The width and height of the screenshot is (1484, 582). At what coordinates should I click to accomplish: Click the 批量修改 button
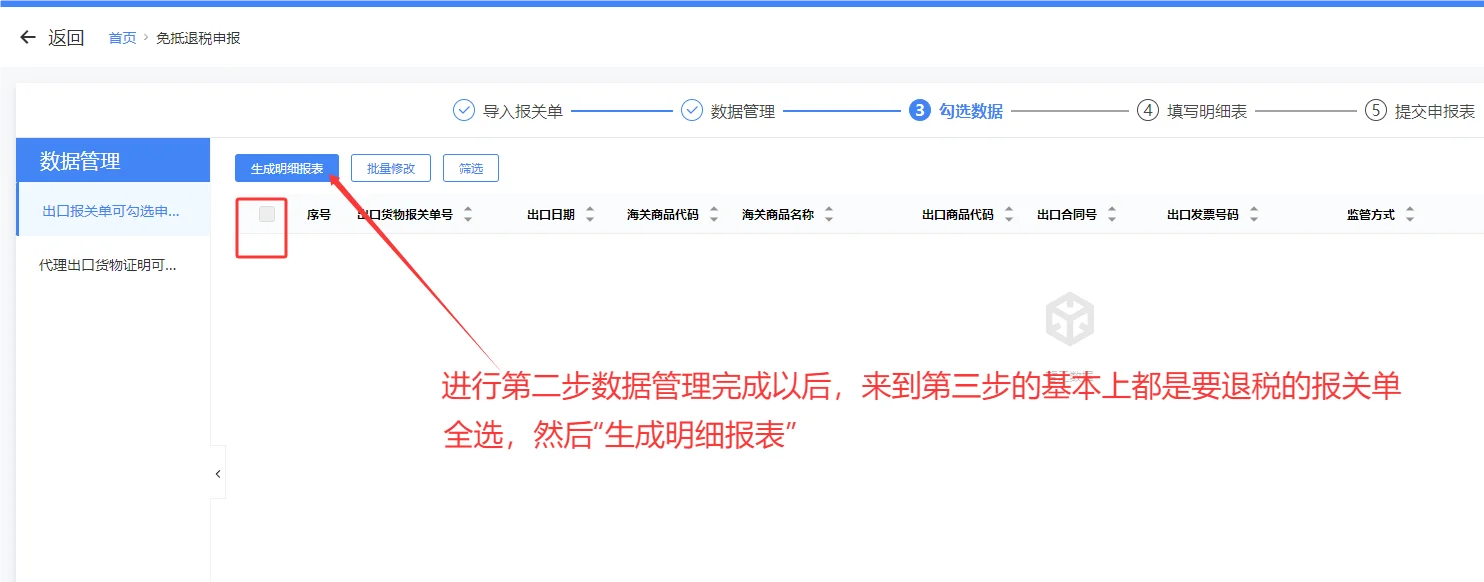coord(390,168)
